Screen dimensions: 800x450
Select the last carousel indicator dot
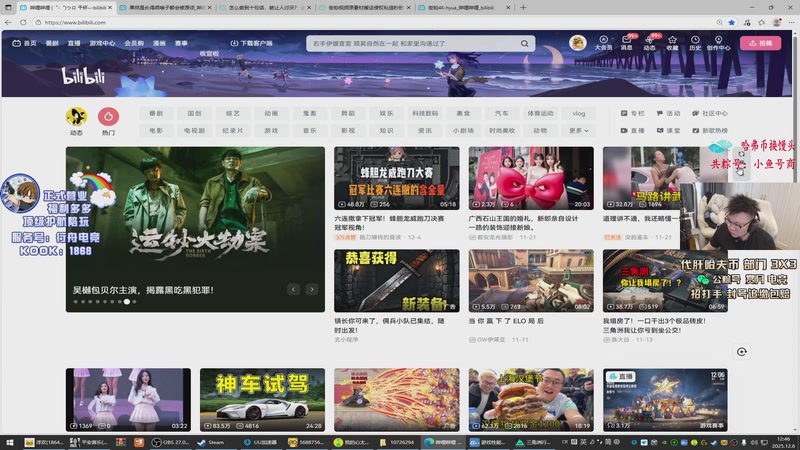point(134,302)
